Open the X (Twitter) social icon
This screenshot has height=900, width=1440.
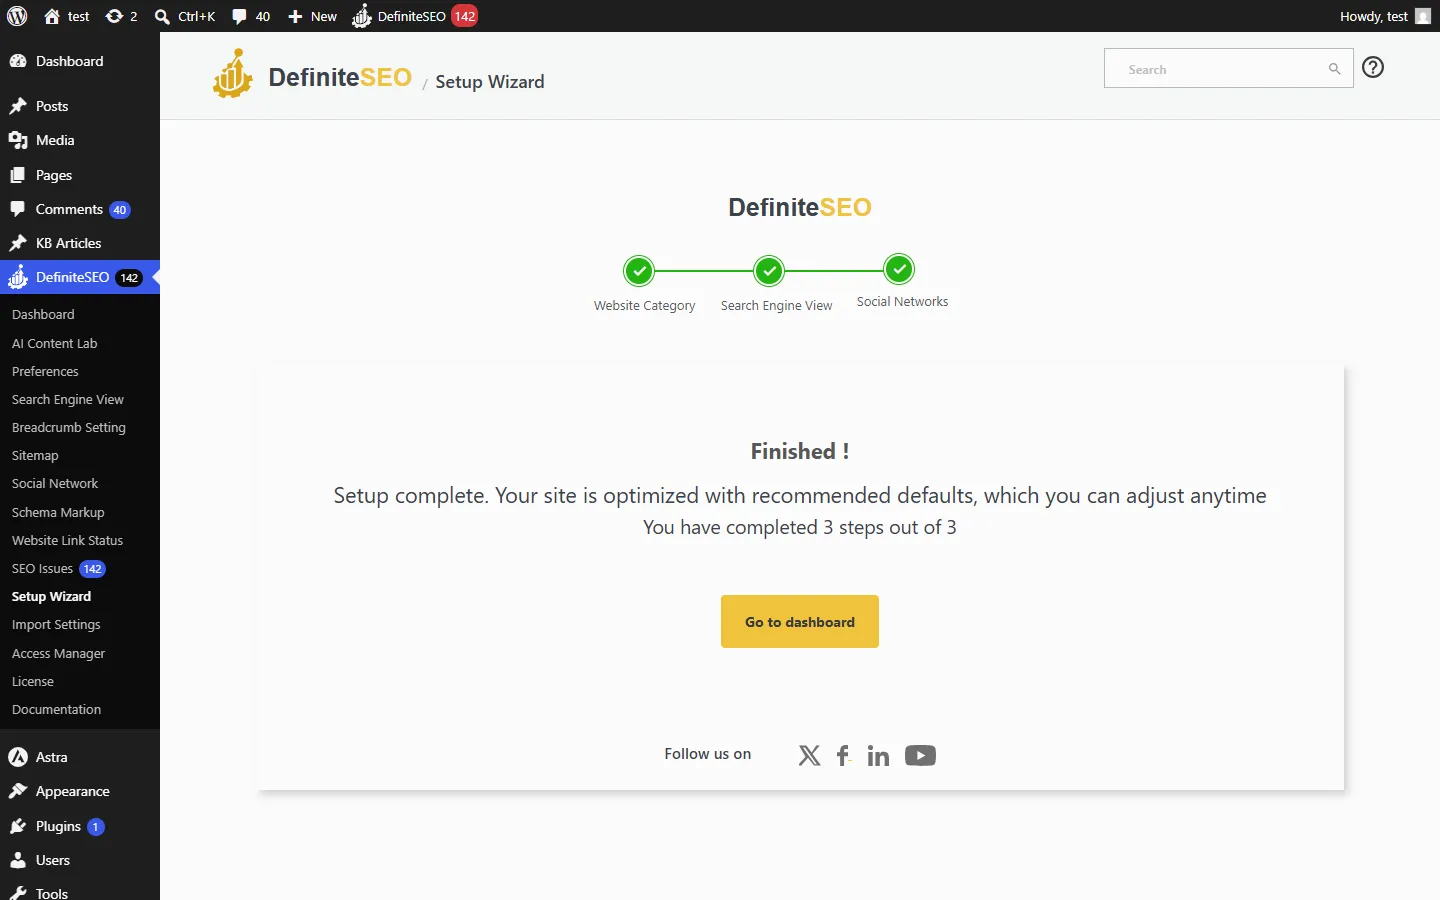[x=809, y=755]
